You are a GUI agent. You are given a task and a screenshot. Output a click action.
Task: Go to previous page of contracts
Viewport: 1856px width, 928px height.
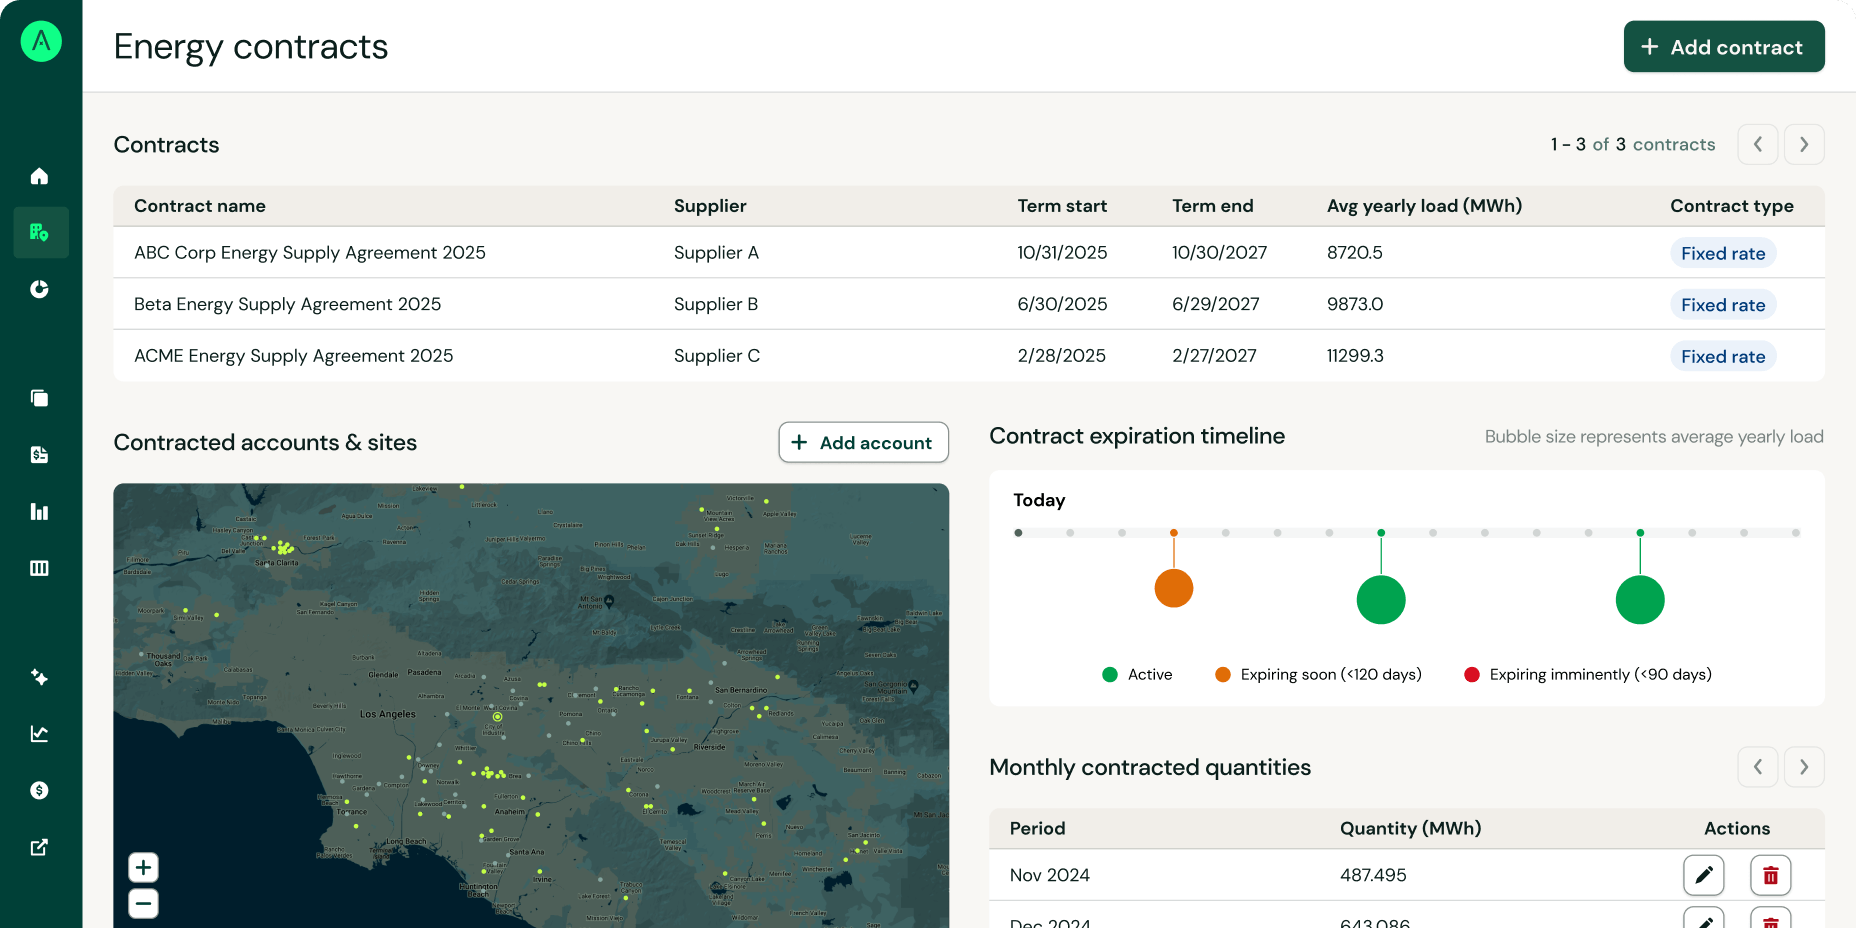click(1757, 144)
